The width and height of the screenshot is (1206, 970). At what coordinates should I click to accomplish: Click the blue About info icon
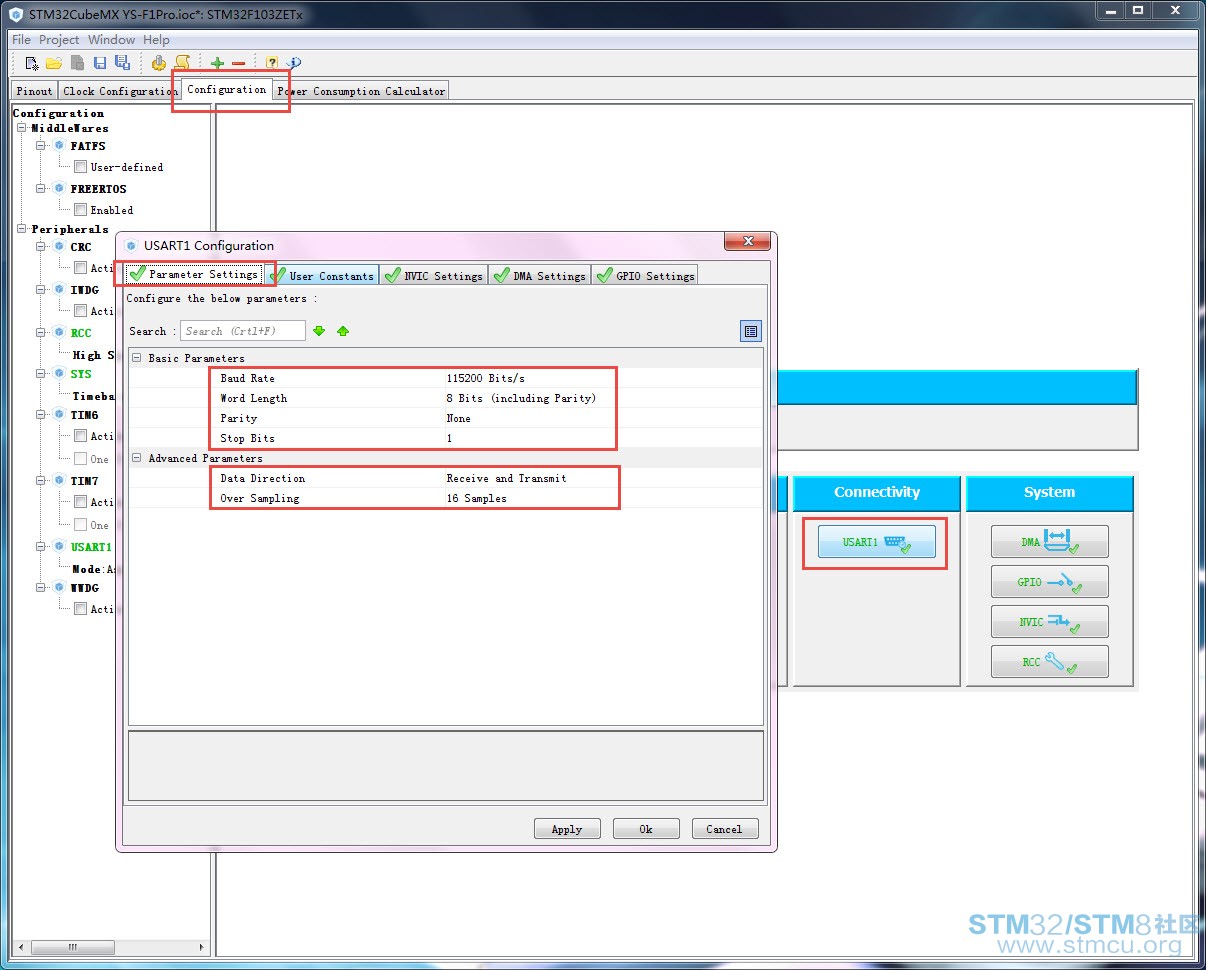pyautogui.click(x=294, y=63)
